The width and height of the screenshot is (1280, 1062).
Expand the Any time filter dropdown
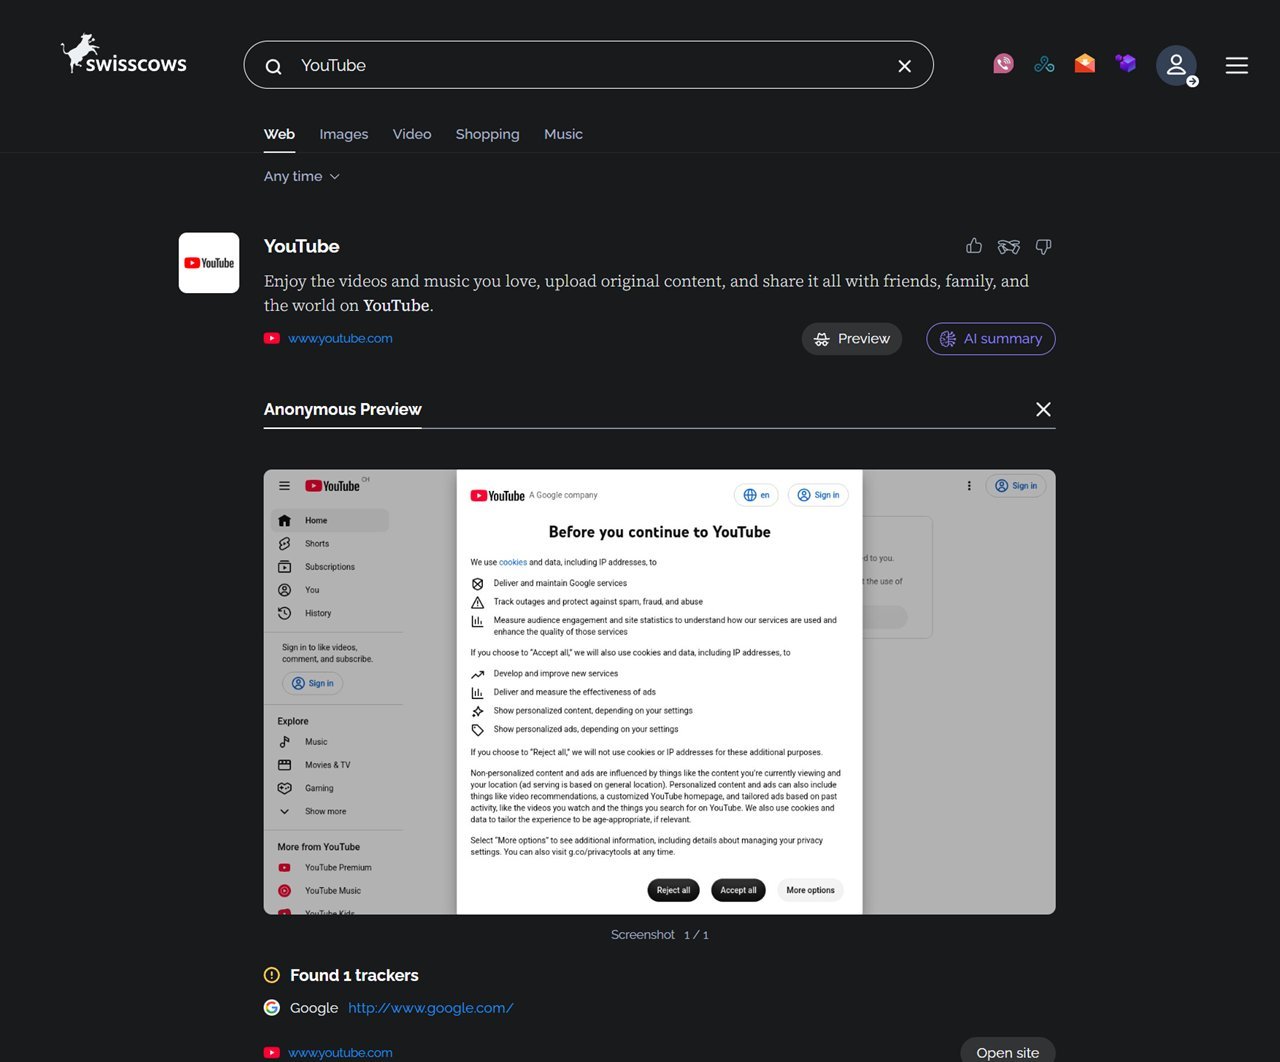pyautogui.click(x=302, y=176)
